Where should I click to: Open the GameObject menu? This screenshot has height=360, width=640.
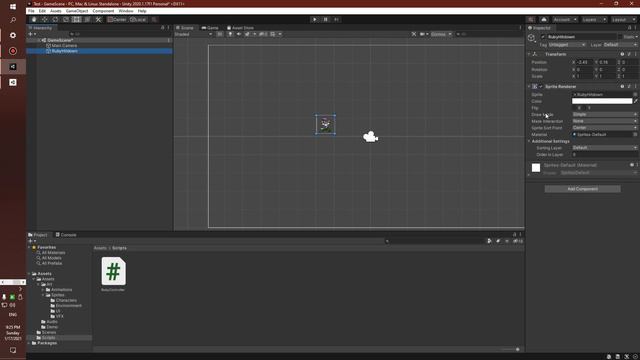(x=77, y=11)
